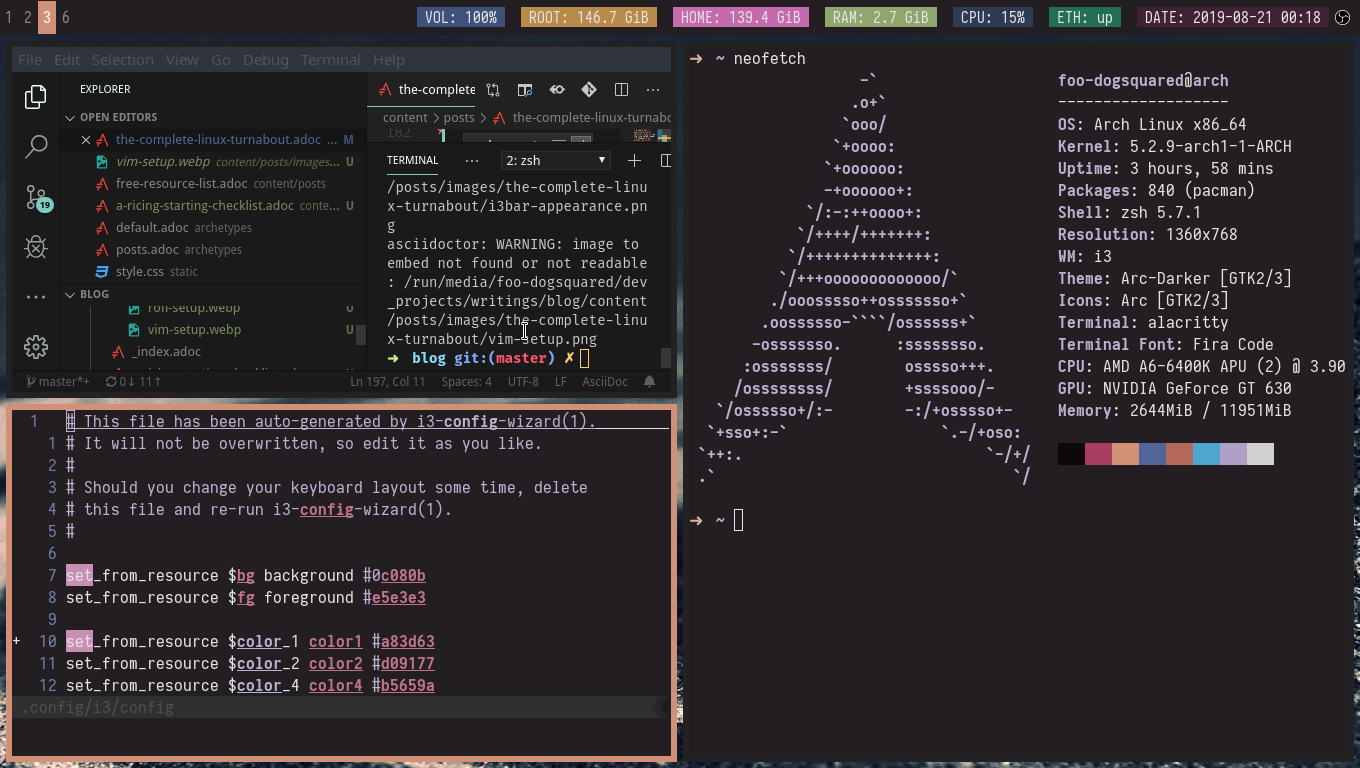The width and height of the screenshot is (1360, 768).
Task: Click the blue swatch in neofetch palette
Action: 1152,454
